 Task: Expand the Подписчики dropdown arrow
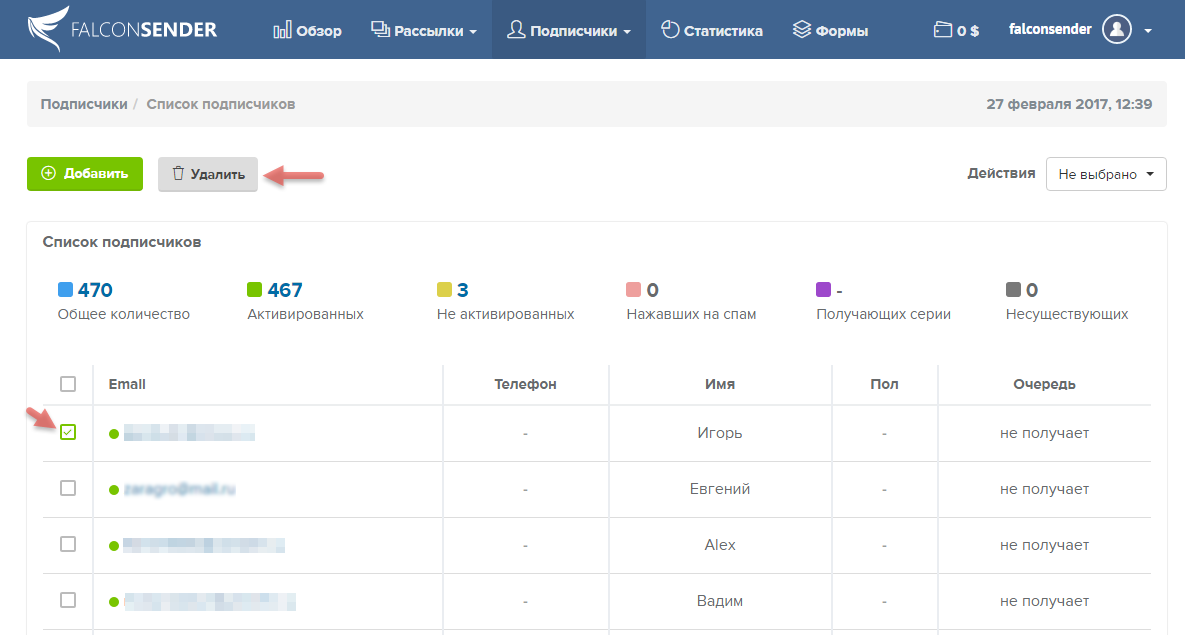(627, 32)
